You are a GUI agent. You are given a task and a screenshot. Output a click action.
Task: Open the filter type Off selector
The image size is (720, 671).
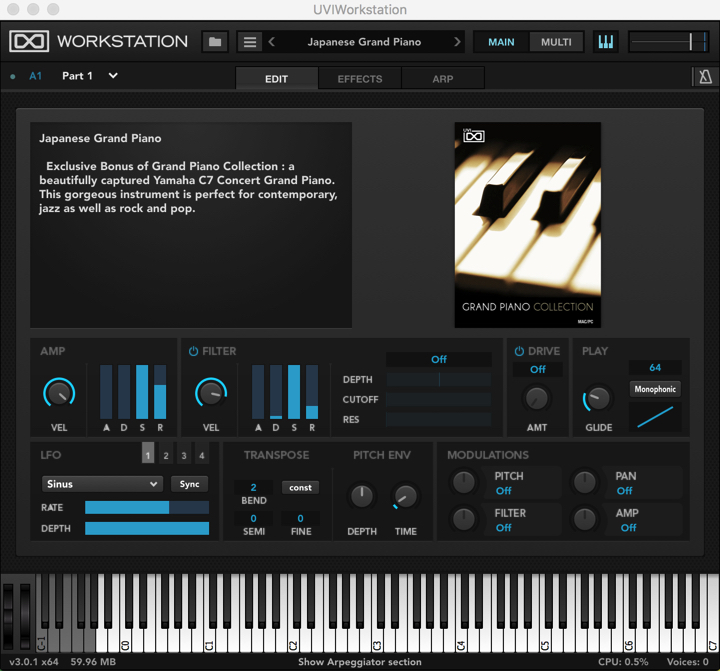coord(439,359)
